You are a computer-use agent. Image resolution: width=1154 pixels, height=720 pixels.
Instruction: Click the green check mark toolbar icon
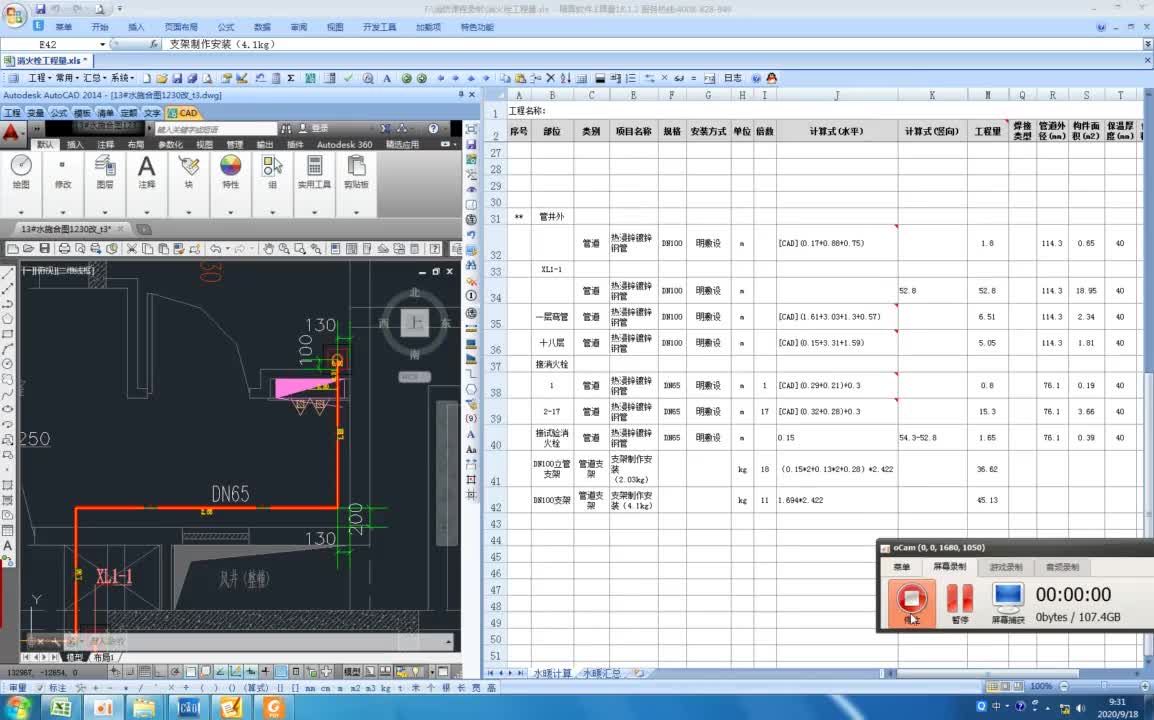pyautogui.click(x=348, y=78)
